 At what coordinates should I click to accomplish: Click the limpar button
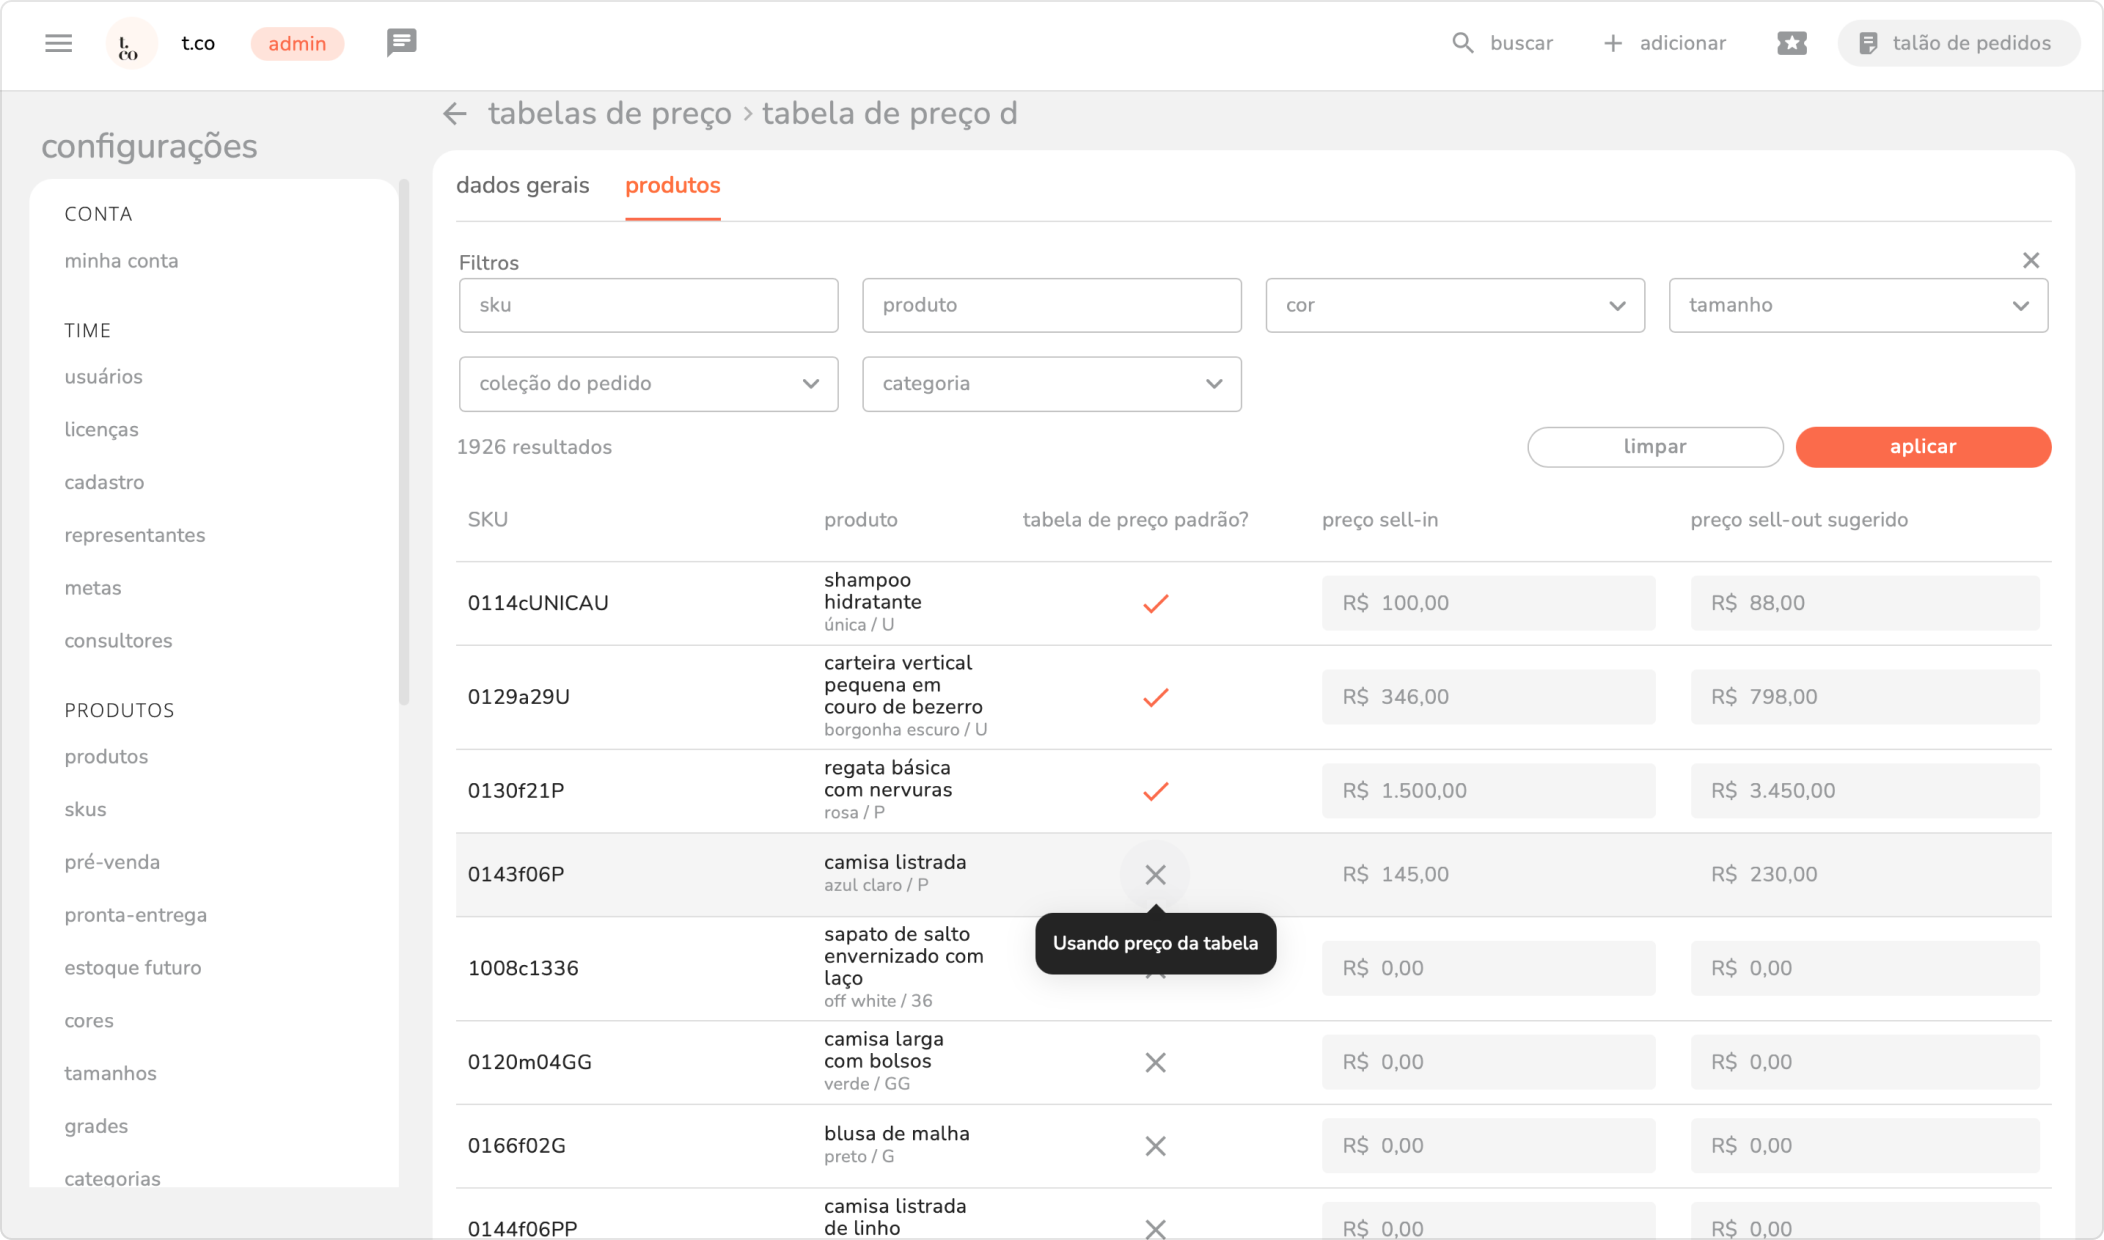pos(1654,447)
